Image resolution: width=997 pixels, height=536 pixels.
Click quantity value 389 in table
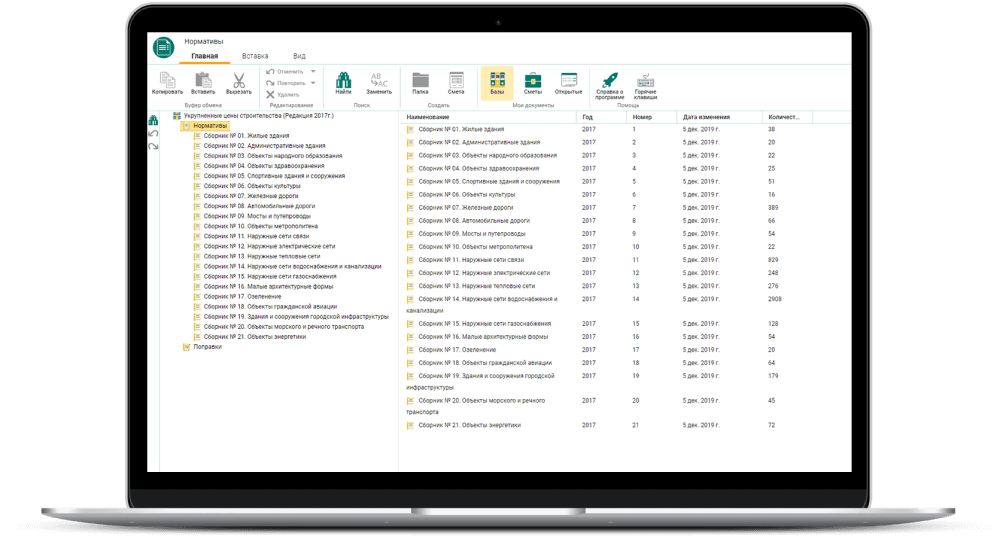tap(773, 208)
